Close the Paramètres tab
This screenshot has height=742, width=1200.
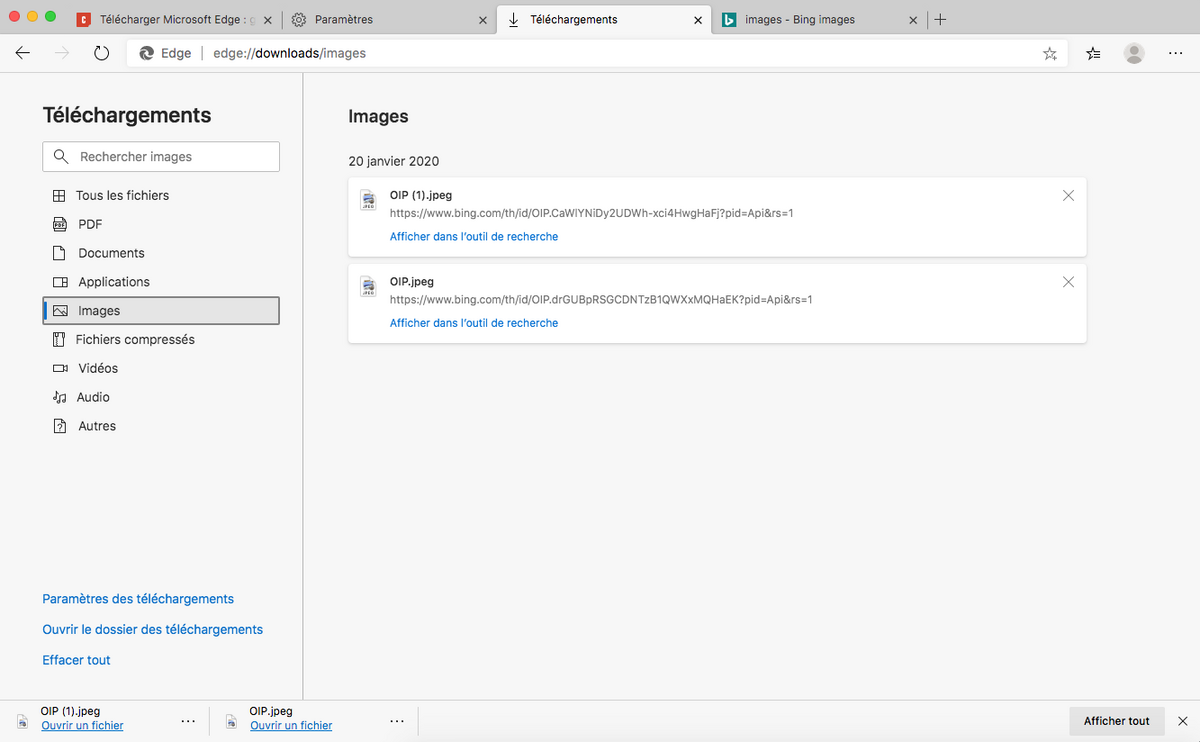coord(483,20)
